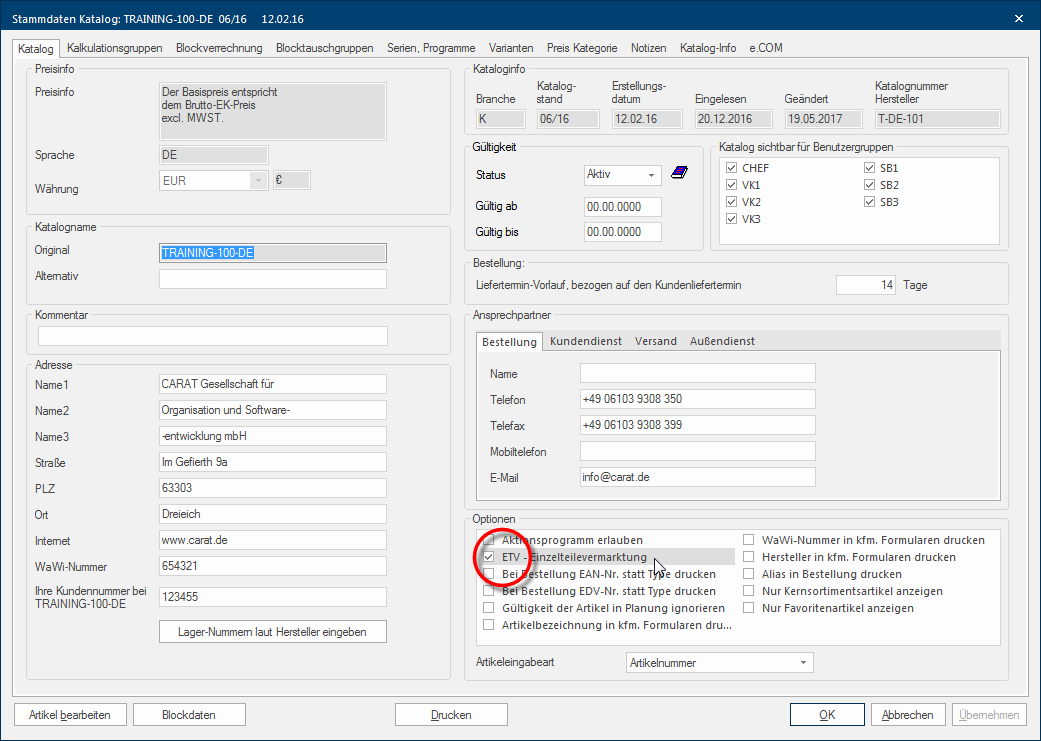Toggle the CHEF user group checkbox

pos(731,168)
